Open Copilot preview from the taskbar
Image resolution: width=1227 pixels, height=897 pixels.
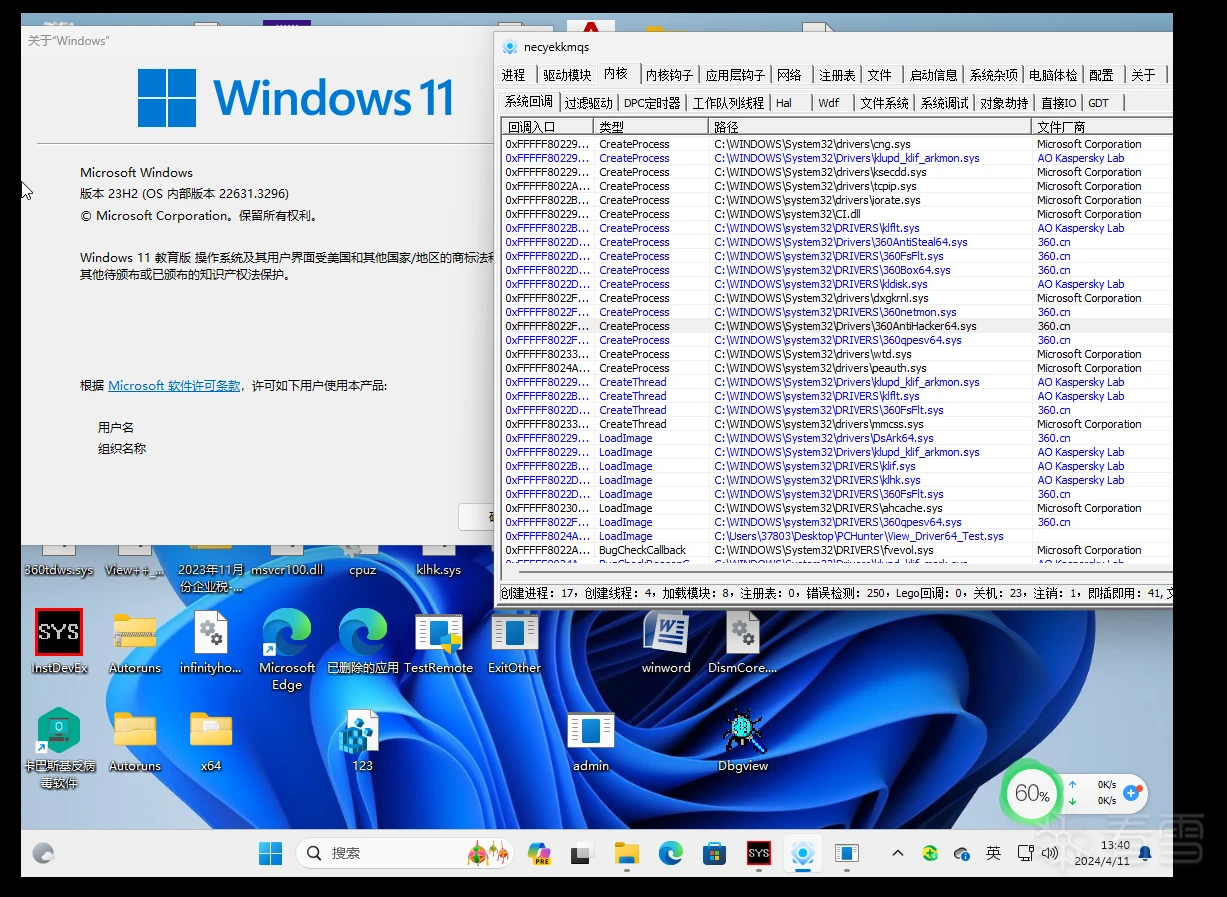click(x=540, y=853)
